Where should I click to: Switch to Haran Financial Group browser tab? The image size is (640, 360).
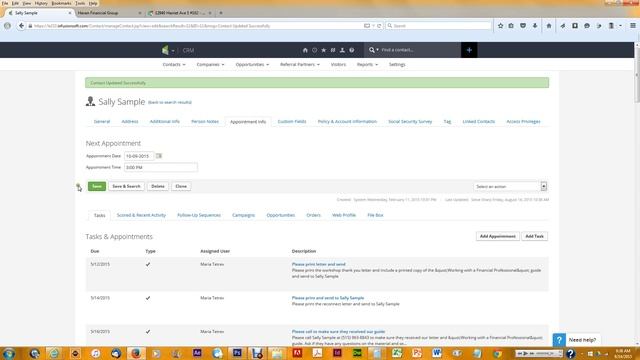click(x=109, y=13)
